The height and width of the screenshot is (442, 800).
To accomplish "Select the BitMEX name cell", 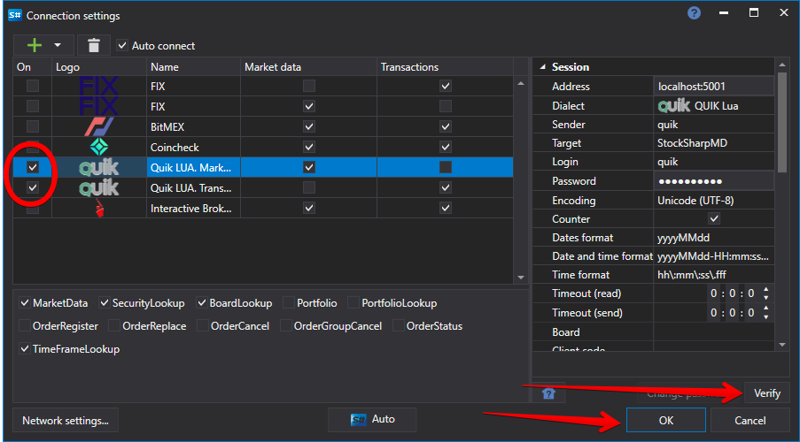I will [193, 127].
